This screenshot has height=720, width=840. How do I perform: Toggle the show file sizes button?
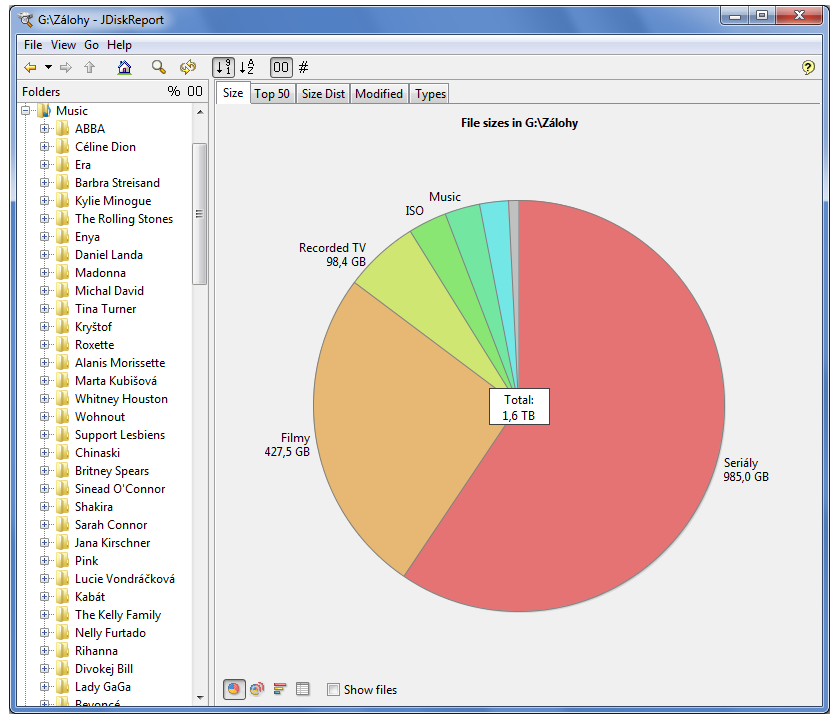click(x=281, y=67)
